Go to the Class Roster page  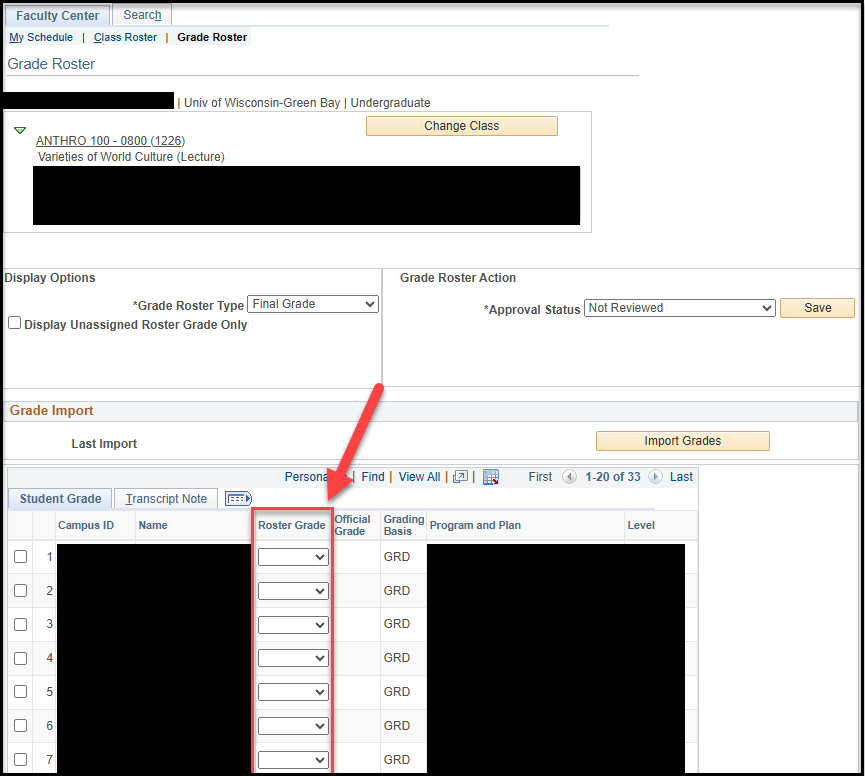pos(125,37)
